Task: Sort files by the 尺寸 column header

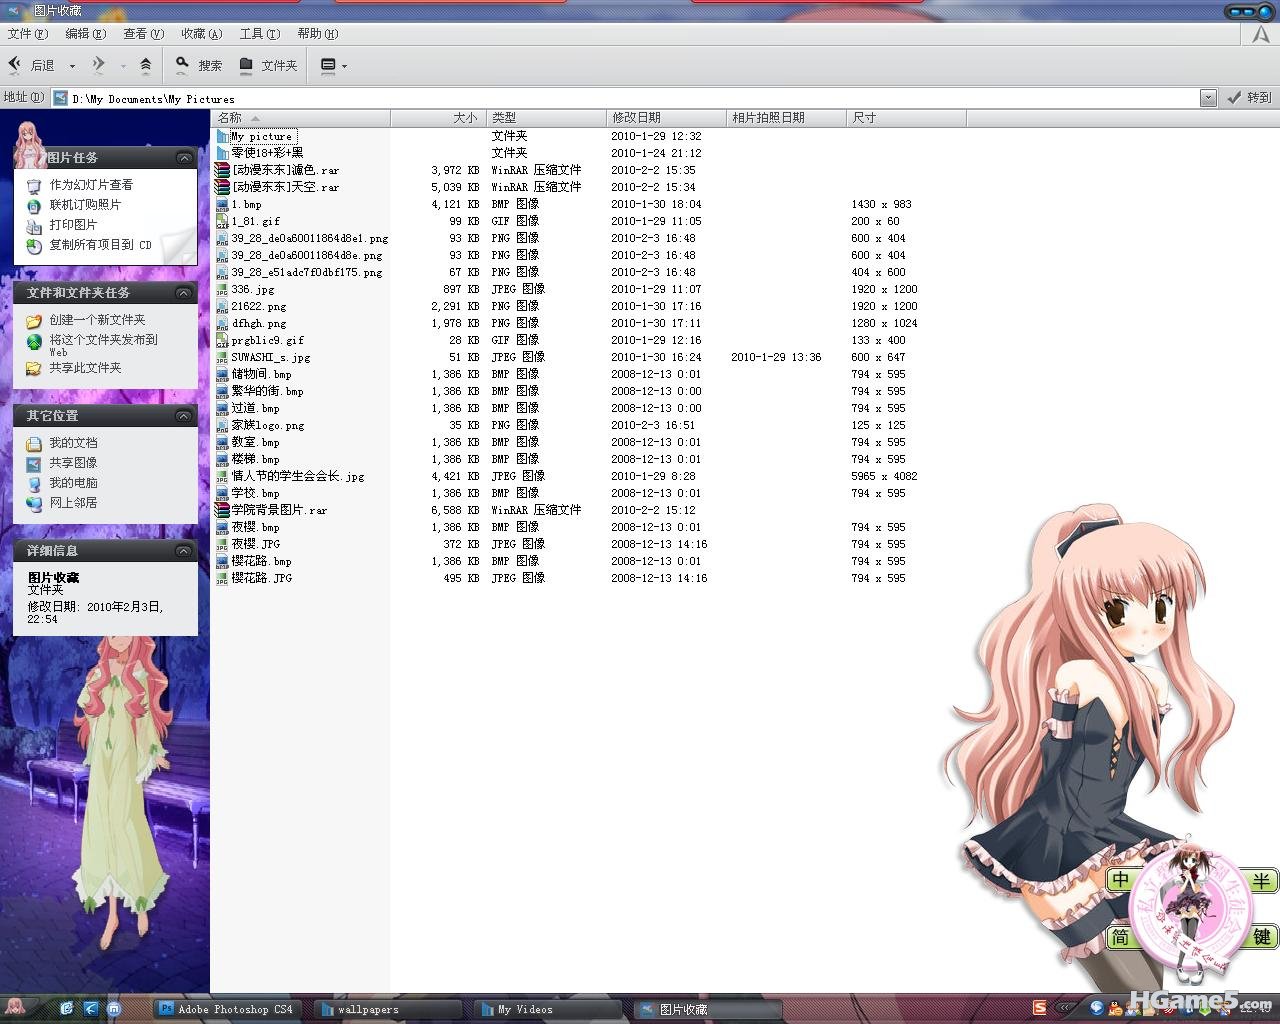Action: (906, 118)
